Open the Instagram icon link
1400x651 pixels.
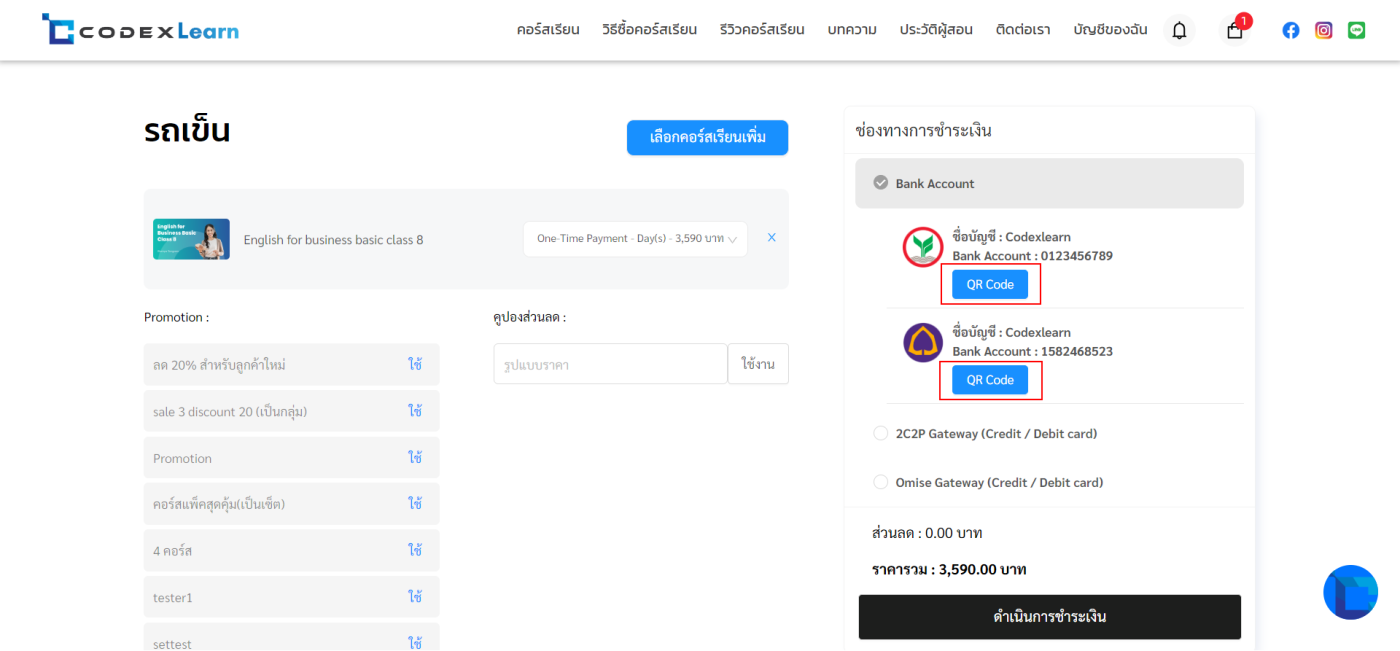coord(1323,30)
